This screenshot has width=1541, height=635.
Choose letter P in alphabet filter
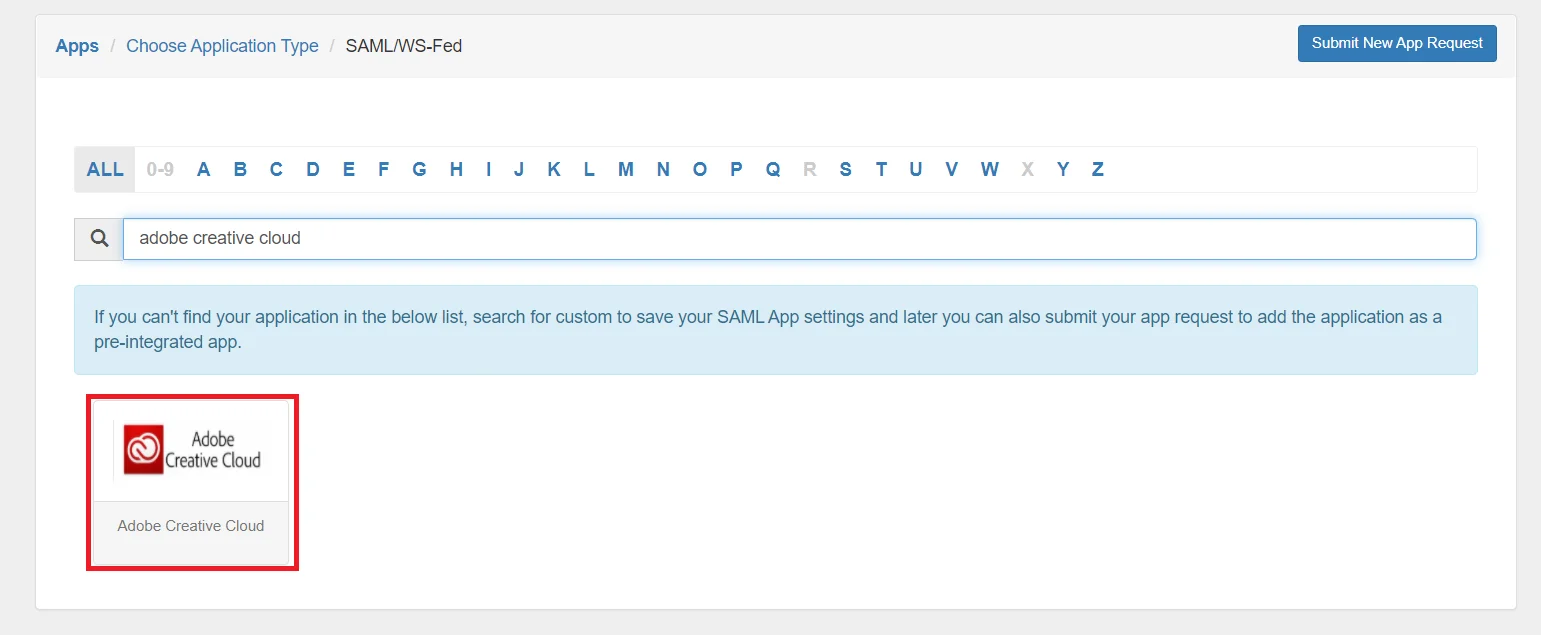[x=736, y=169]
